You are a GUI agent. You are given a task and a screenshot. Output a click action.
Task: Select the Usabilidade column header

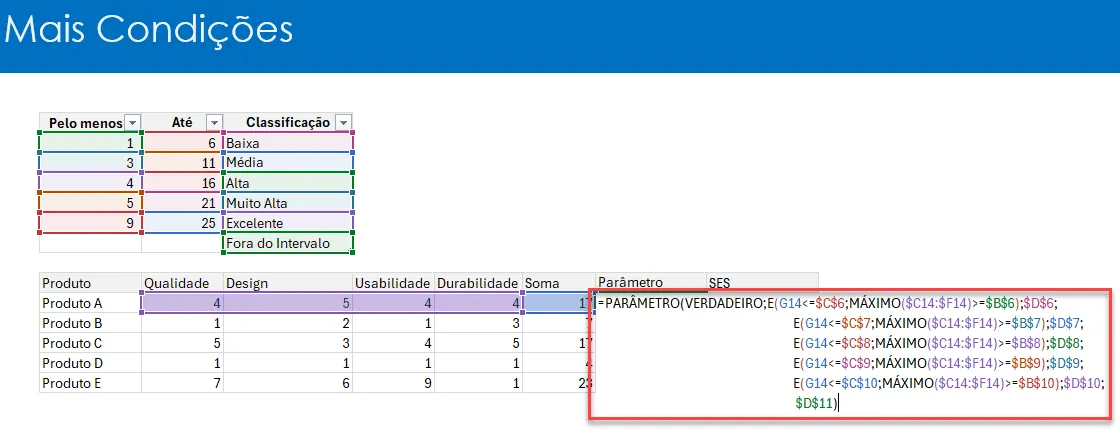[x=394, y=283]
